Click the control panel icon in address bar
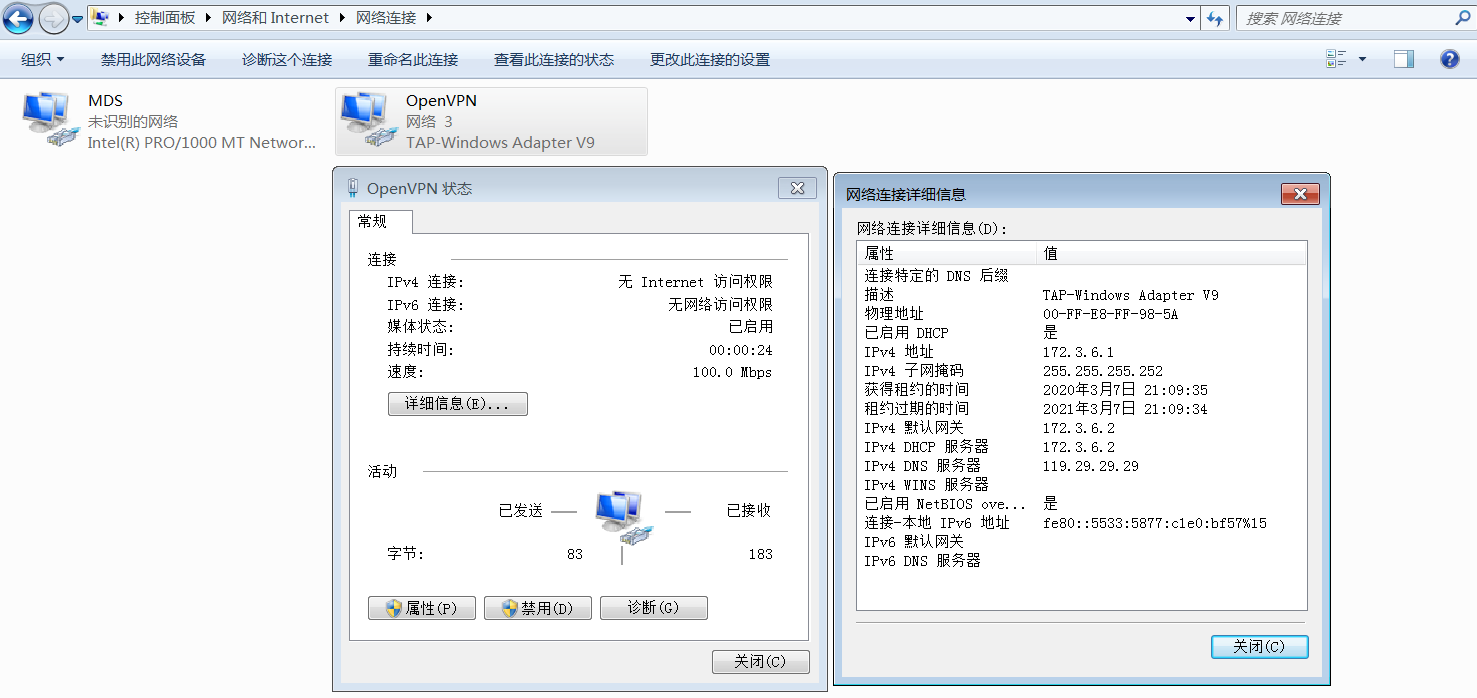Screen dimensions: 1477x698 [101, 18]
